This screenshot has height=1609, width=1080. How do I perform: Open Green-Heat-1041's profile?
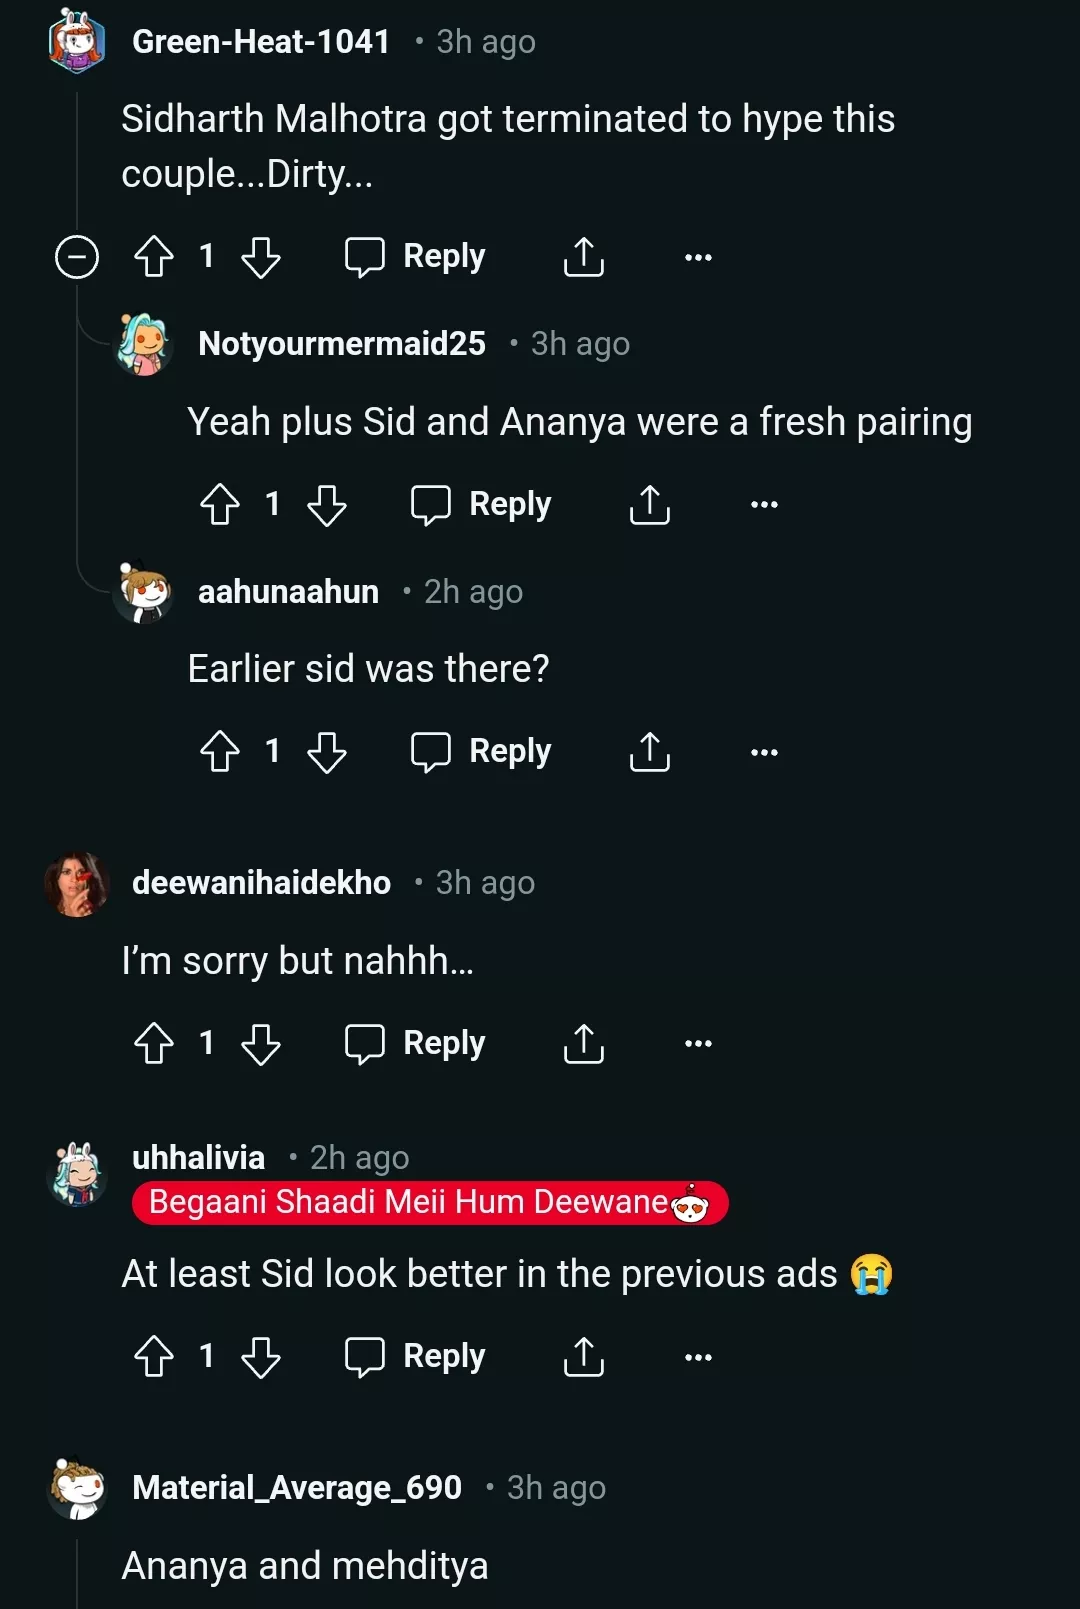click(262, 41)
